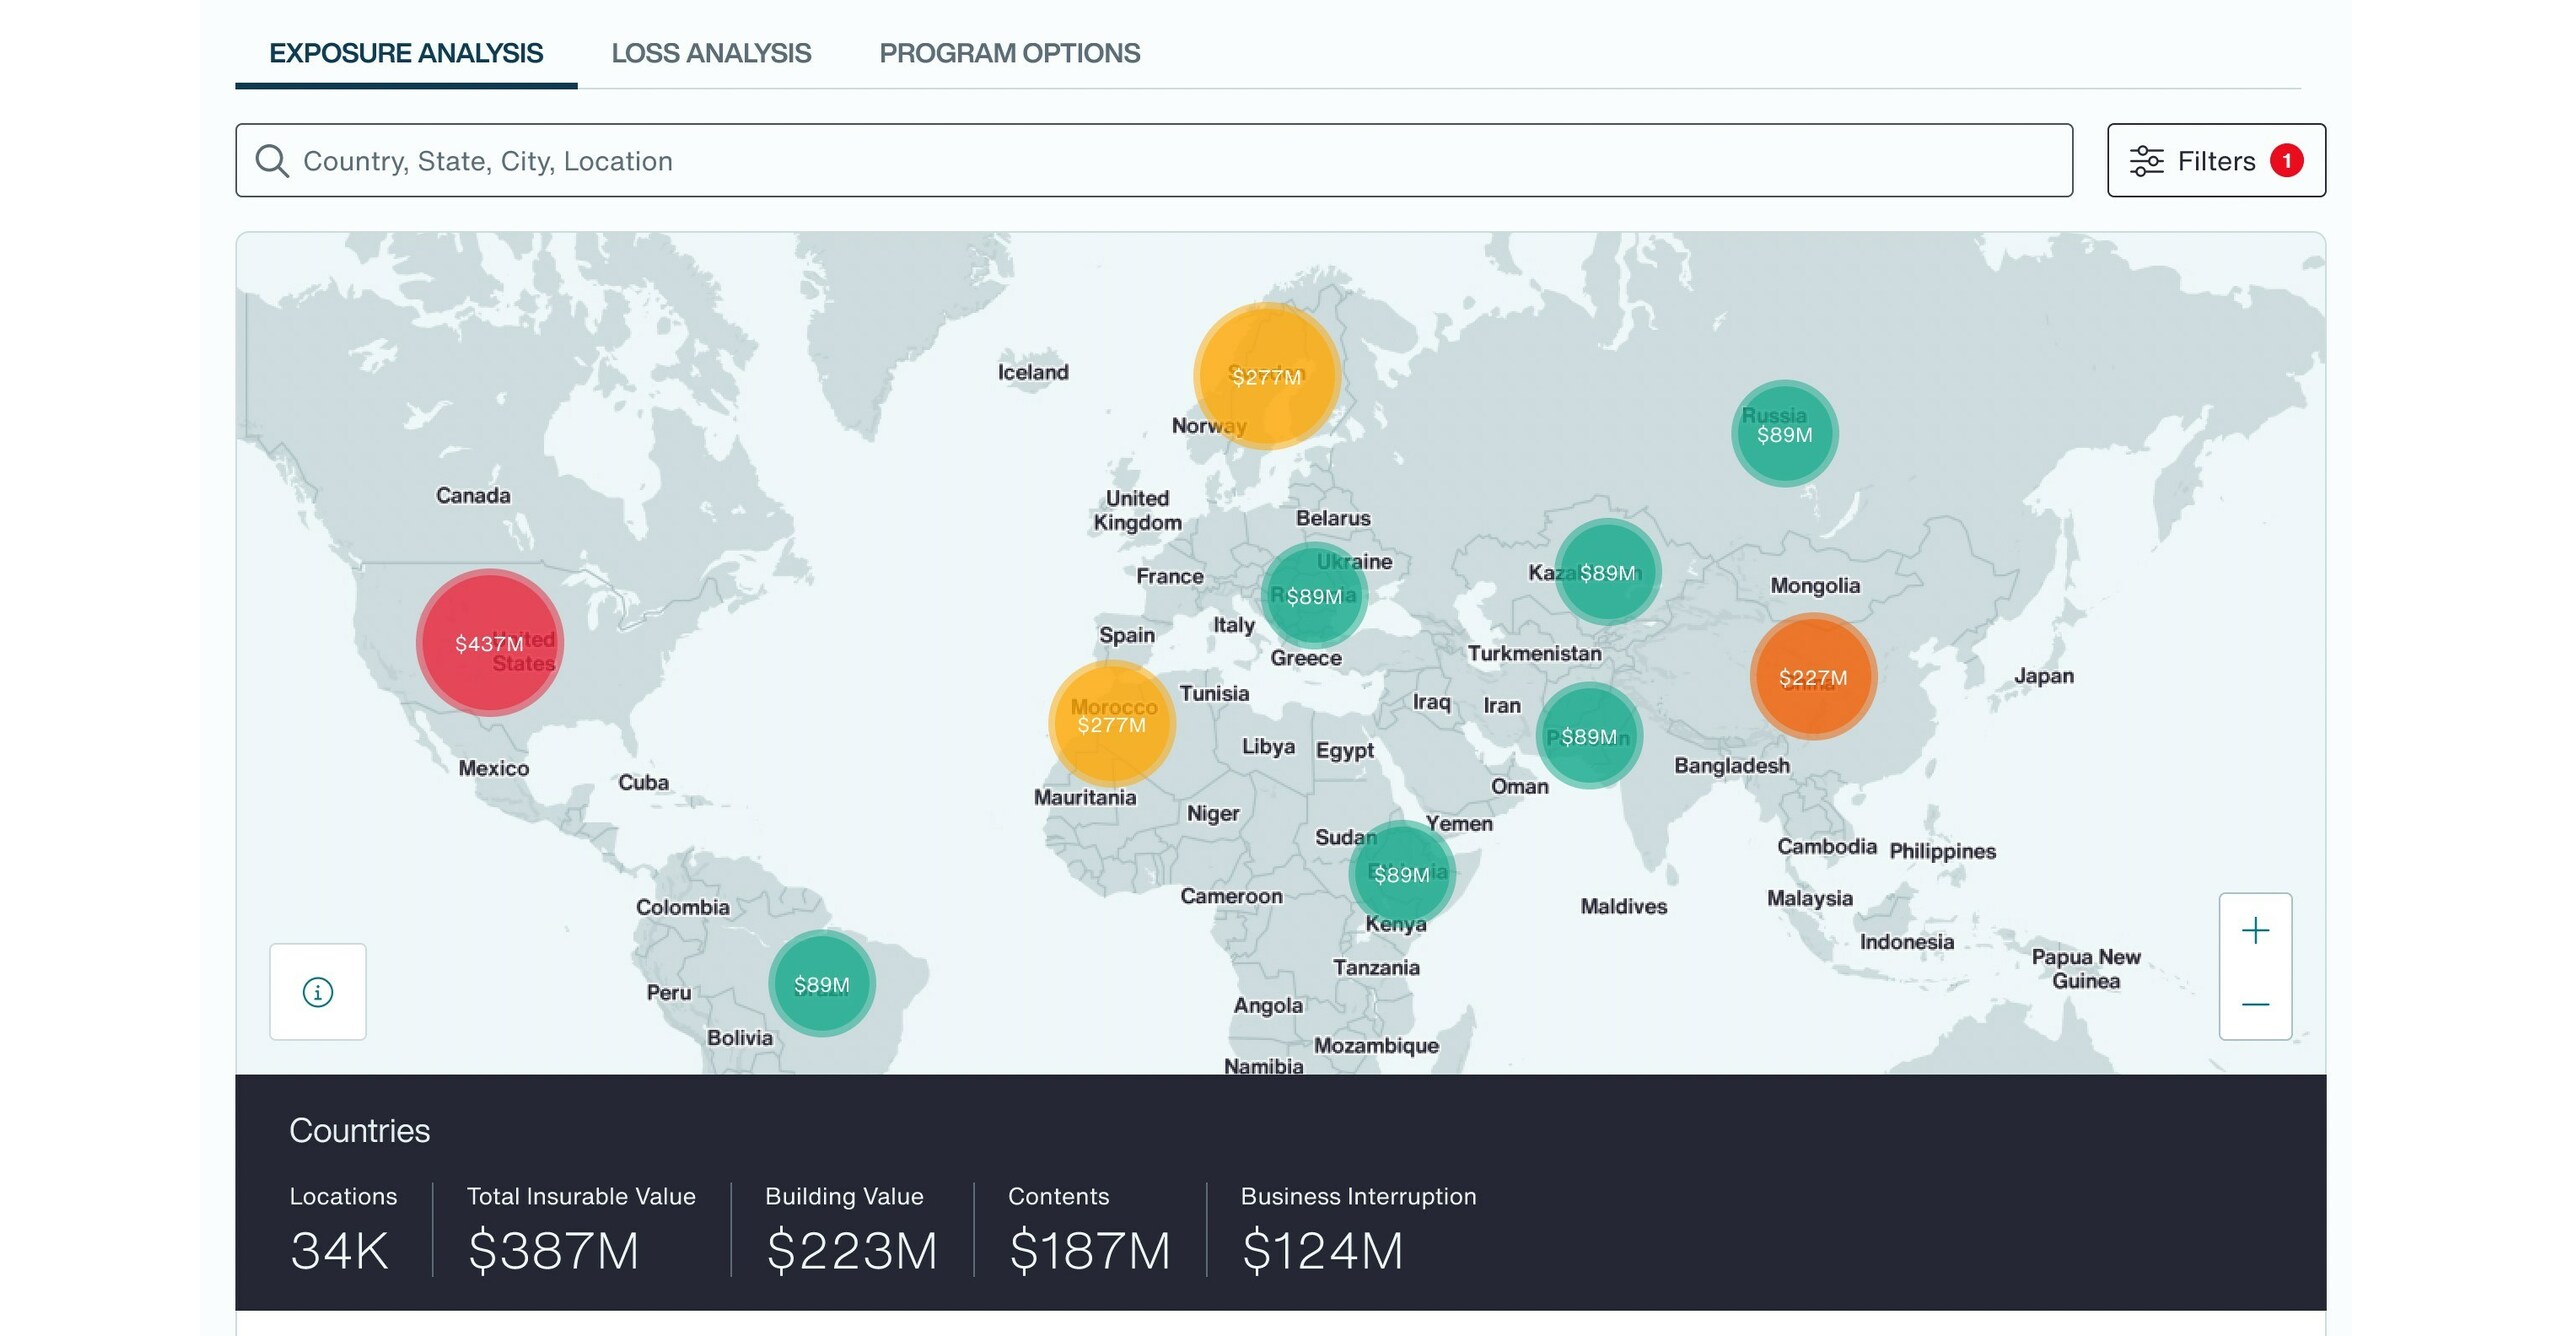Click the zoom in plus icon
The height and width of the screenshot is (1336, 2552).
(2256, 929)
